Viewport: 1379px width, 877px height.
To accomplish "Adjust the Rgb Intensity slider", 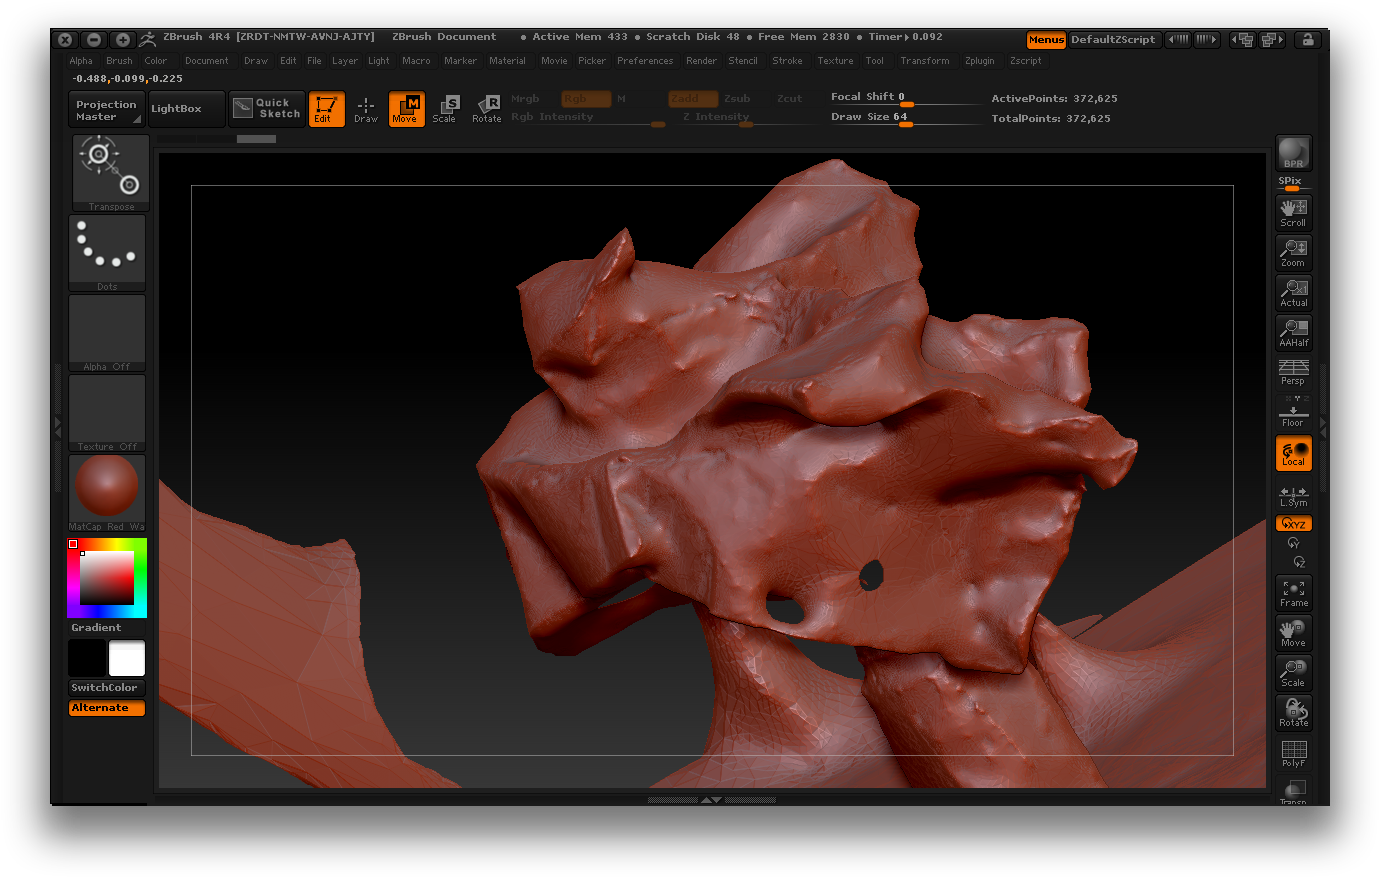I will click(x=588, y=118).
